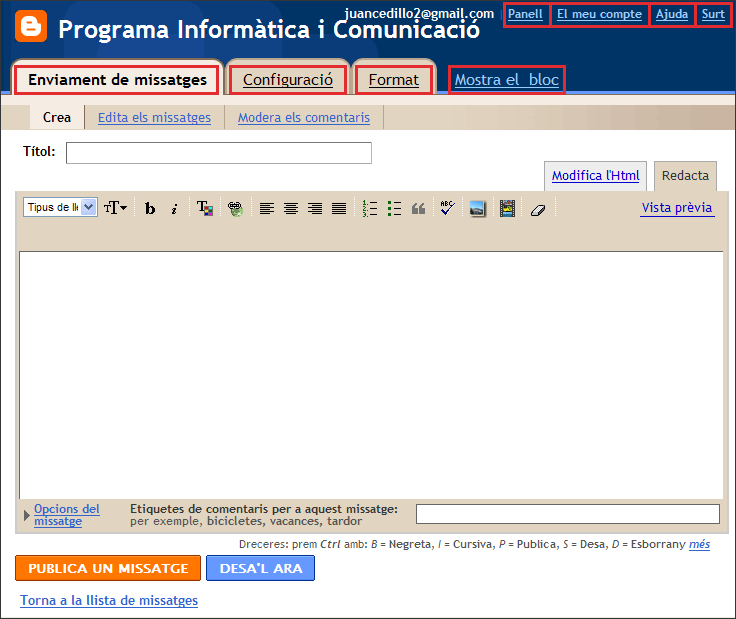This screenshot has width=736, height=619.
Task: Open the Vista prèvia link
Action: coord(677,207)
